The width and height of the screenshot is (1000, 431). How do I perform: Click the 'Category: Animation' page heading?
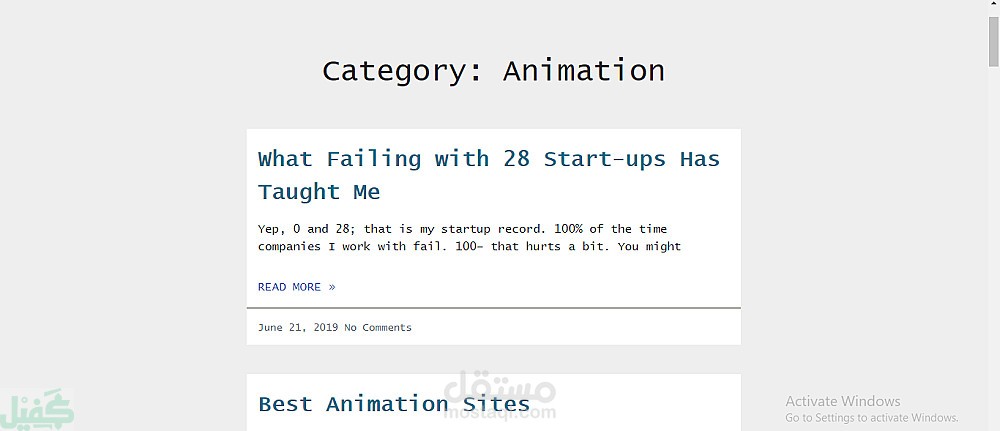pos(493,71)
